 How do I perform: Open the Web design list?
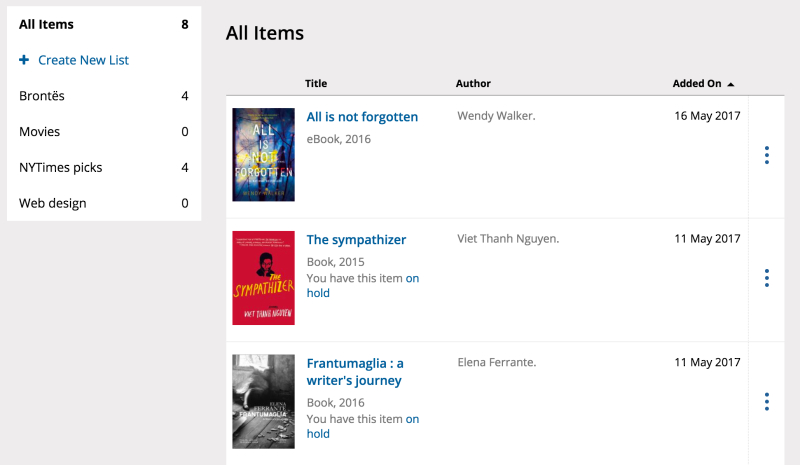[x=53, y=204]
